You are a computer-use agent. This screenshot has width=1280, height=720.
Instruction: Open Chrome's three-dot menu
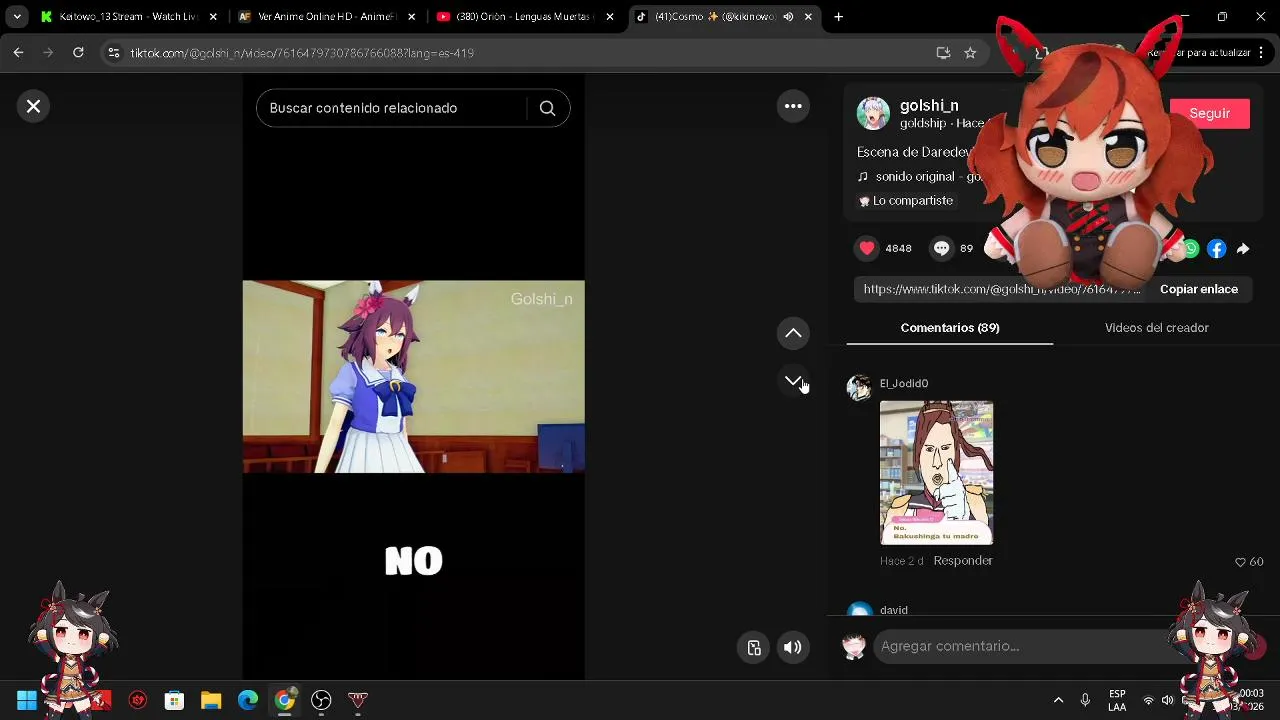pyautogui.click(x=1263, y=53)
